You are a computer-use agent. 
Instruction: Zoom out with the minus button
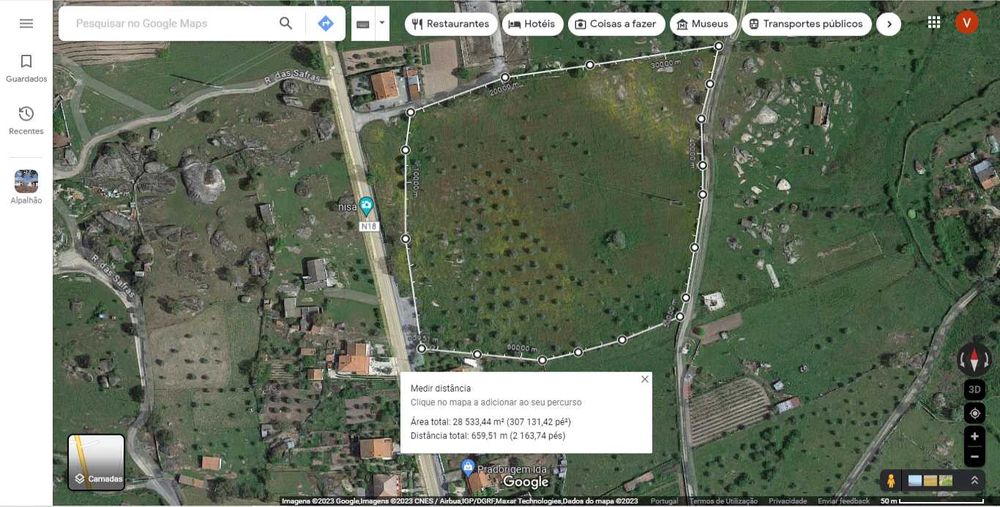[x=974, y=457]
